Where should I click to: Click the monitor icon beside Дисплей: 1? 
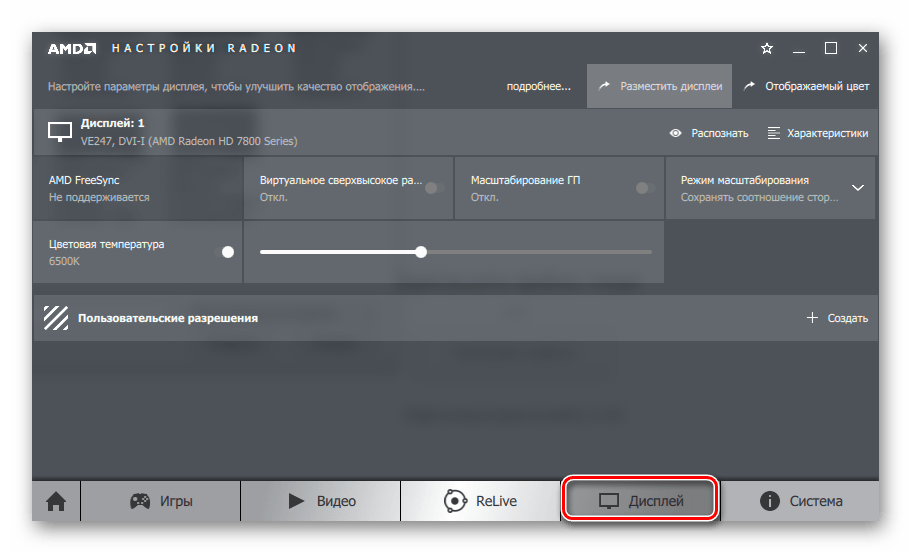pyautogui.click(x=60, y=132)
